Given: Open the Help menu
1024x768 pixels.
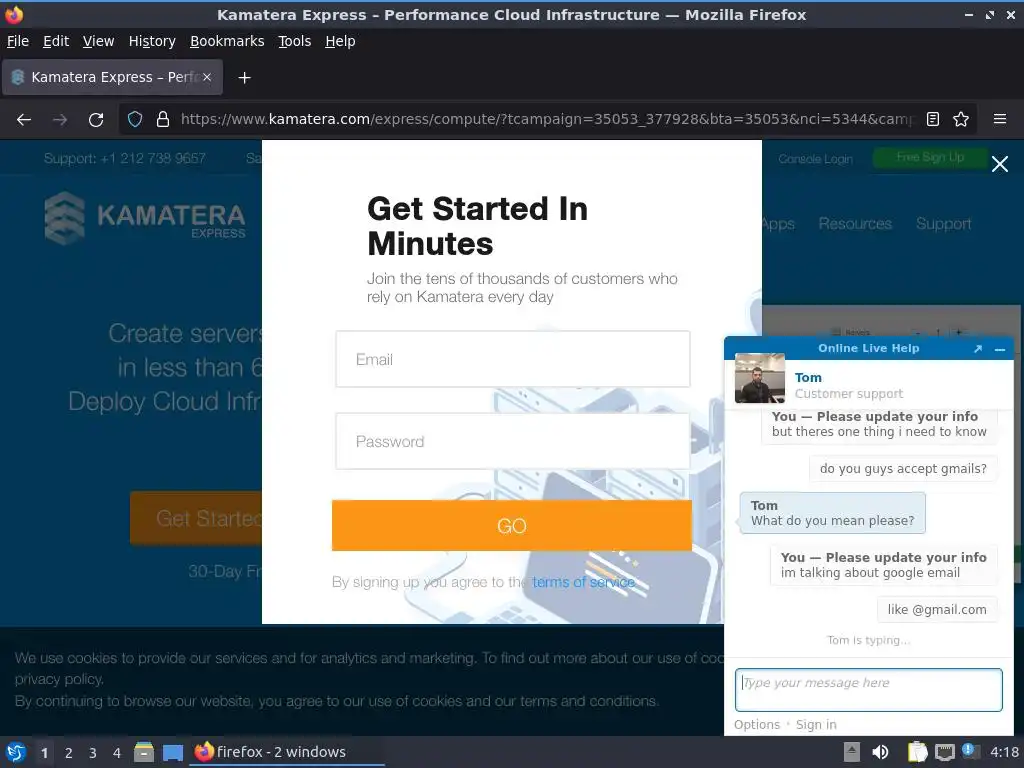Looking at the screenshot, I should click(x=340, y=41).
